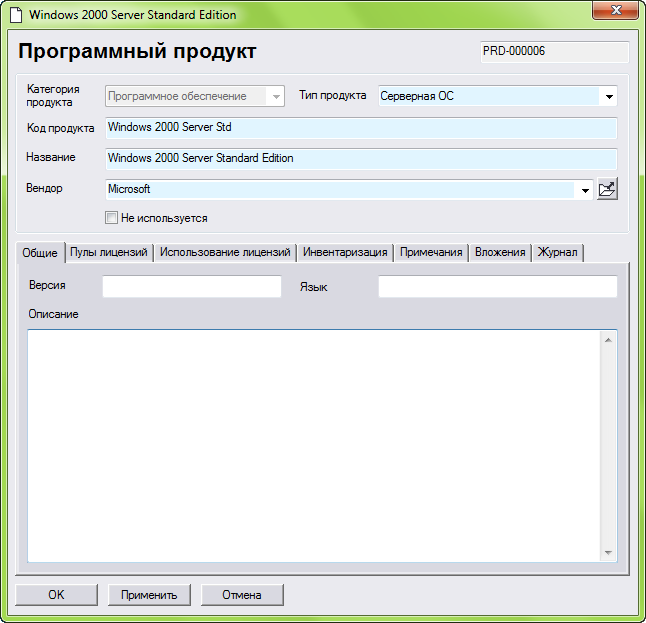Click the "Язык" input field
This screenshot has width=646, height=623.
pyautogui.click(x=498, y=286)
